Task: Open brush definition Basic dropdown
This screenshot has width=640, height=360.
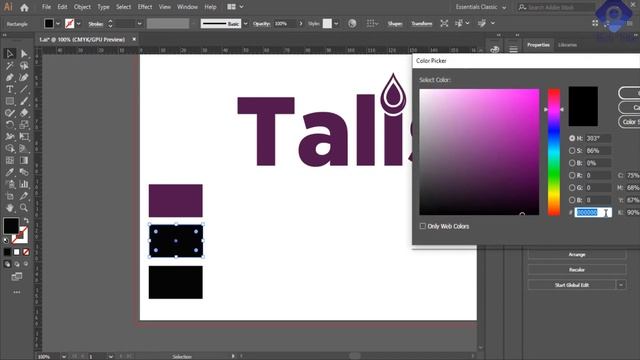Action: pyautogui.click(x=245, y=24)
